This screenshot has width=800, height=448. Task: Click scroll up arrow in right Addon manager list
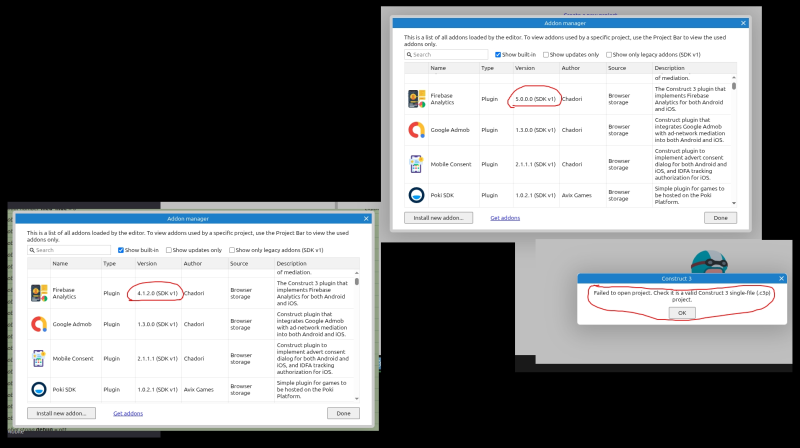point(734,78)
